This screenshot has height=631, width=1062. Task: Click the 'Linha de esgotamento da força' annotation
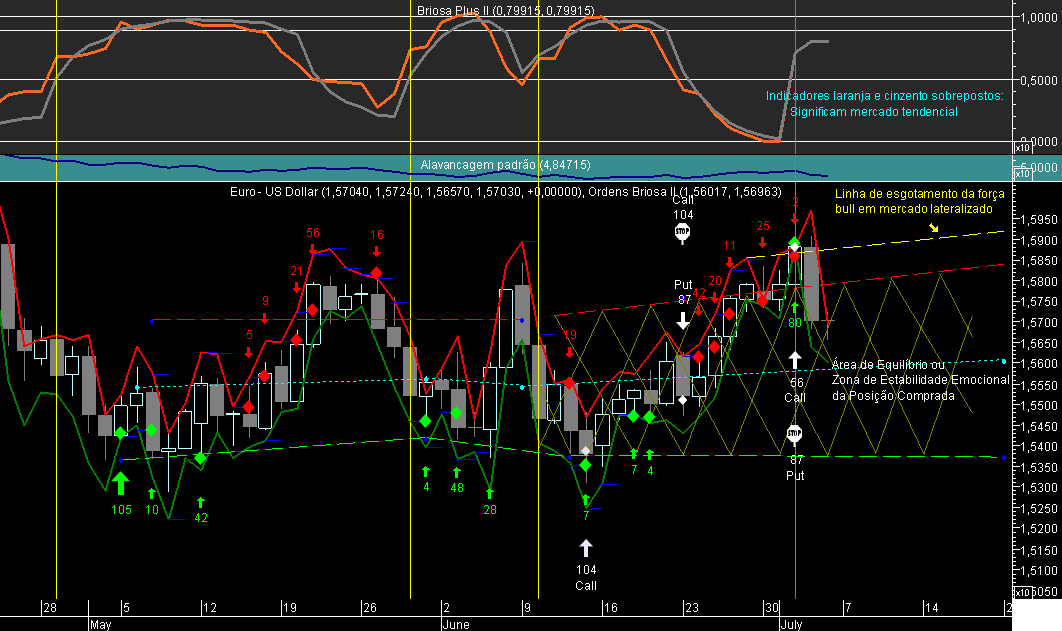pyautogui.click(x=920, y=194)
